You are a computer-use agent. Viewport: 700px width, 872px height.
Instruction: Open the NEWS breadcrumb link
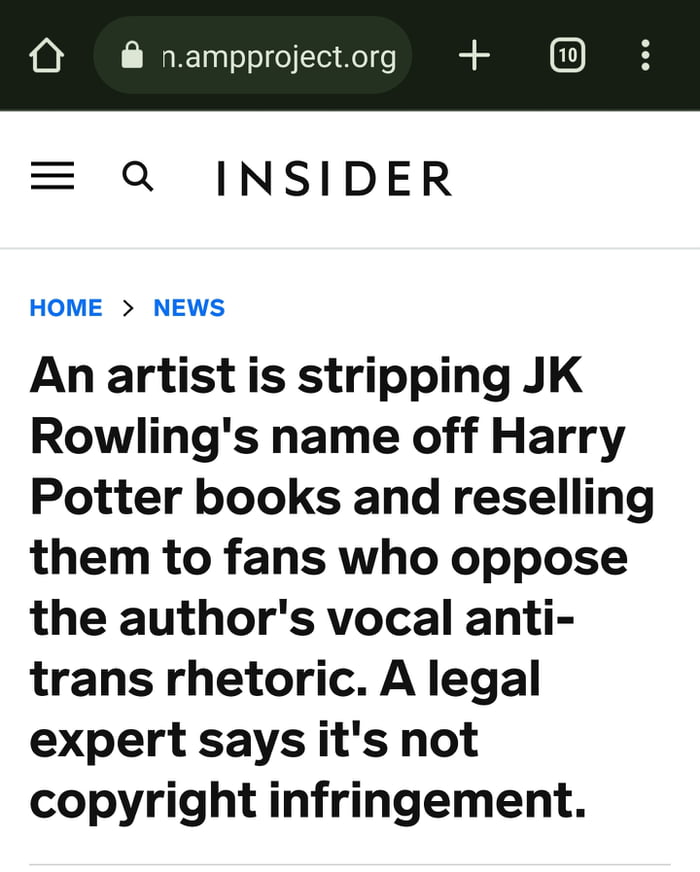tap(189, 308)
